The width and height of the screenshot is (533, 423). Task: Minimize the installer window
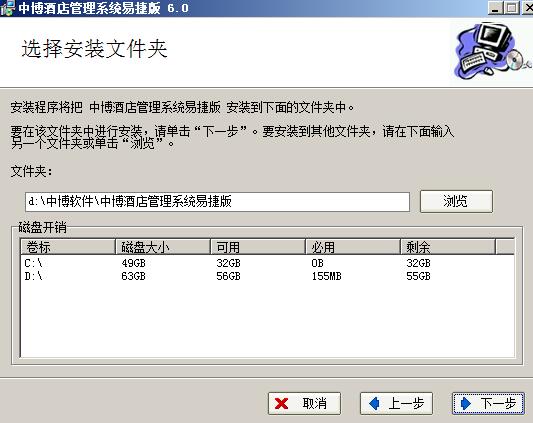point(495,7)
